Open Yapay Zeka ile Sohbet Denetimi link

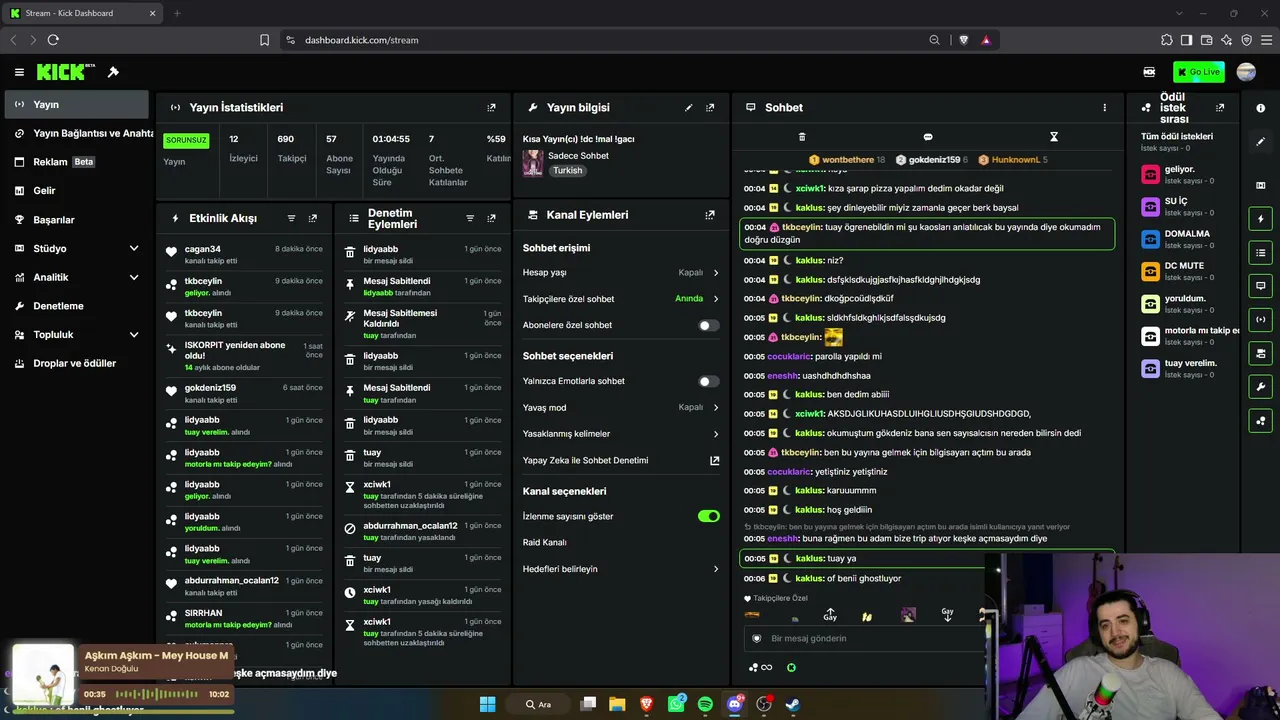click(621, 460)
